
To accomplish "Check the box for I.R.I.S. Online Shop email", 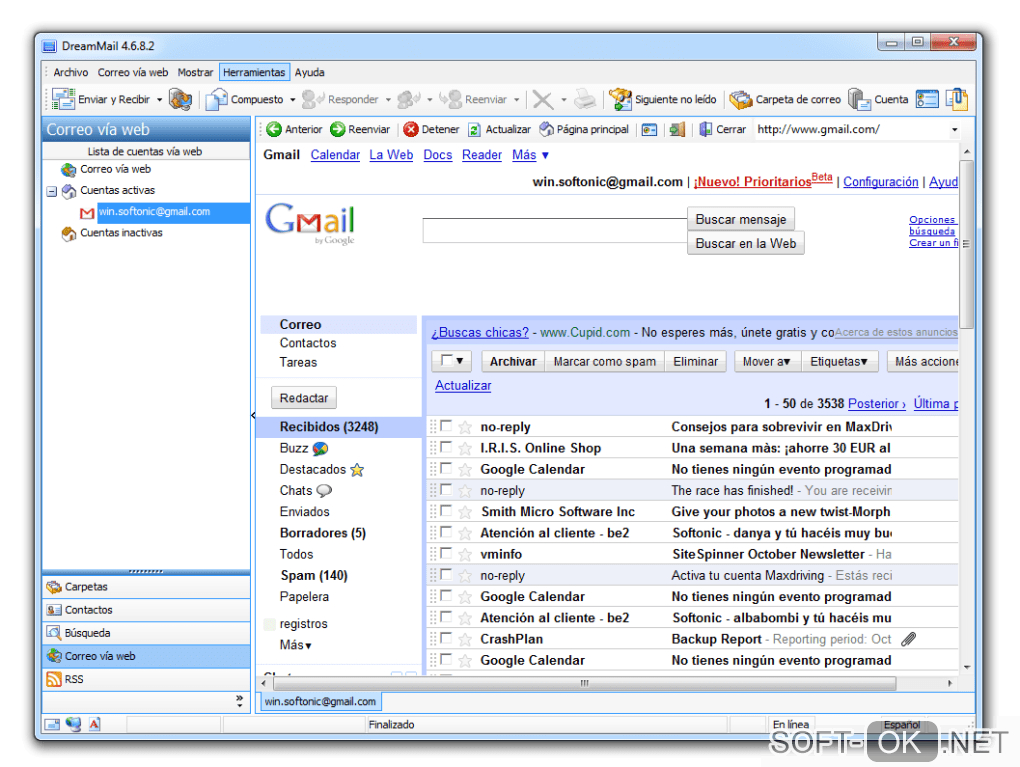I will (446, 447).
